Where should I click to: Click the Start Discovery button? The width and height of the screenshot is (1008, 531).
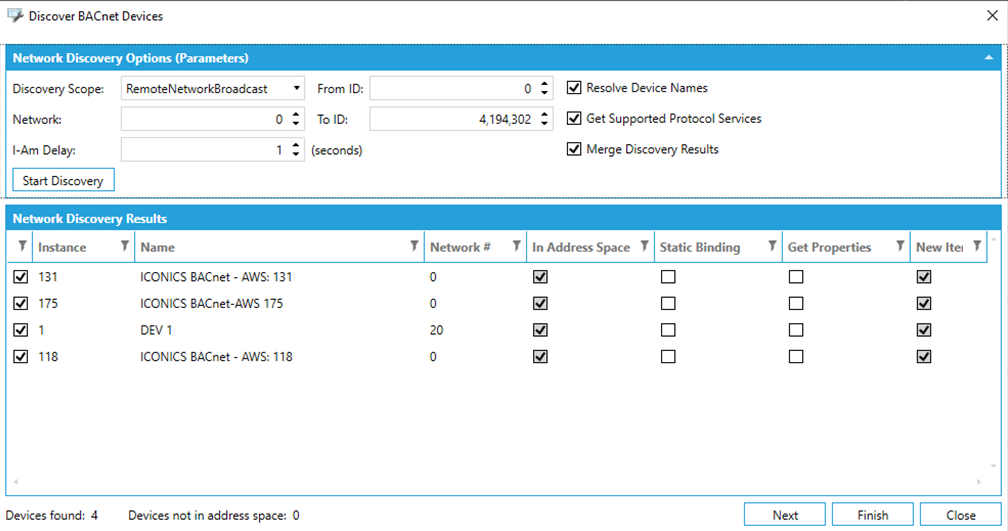point(63,181)
